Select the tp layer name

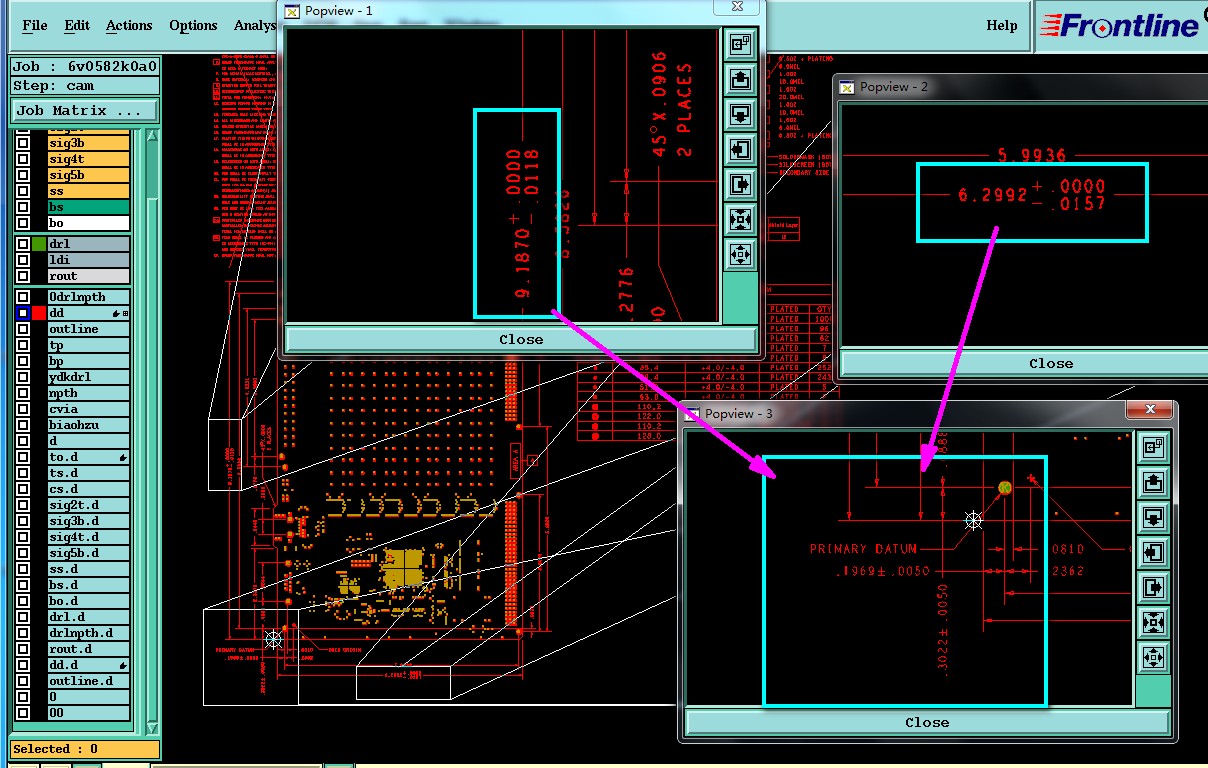[89, 345]
